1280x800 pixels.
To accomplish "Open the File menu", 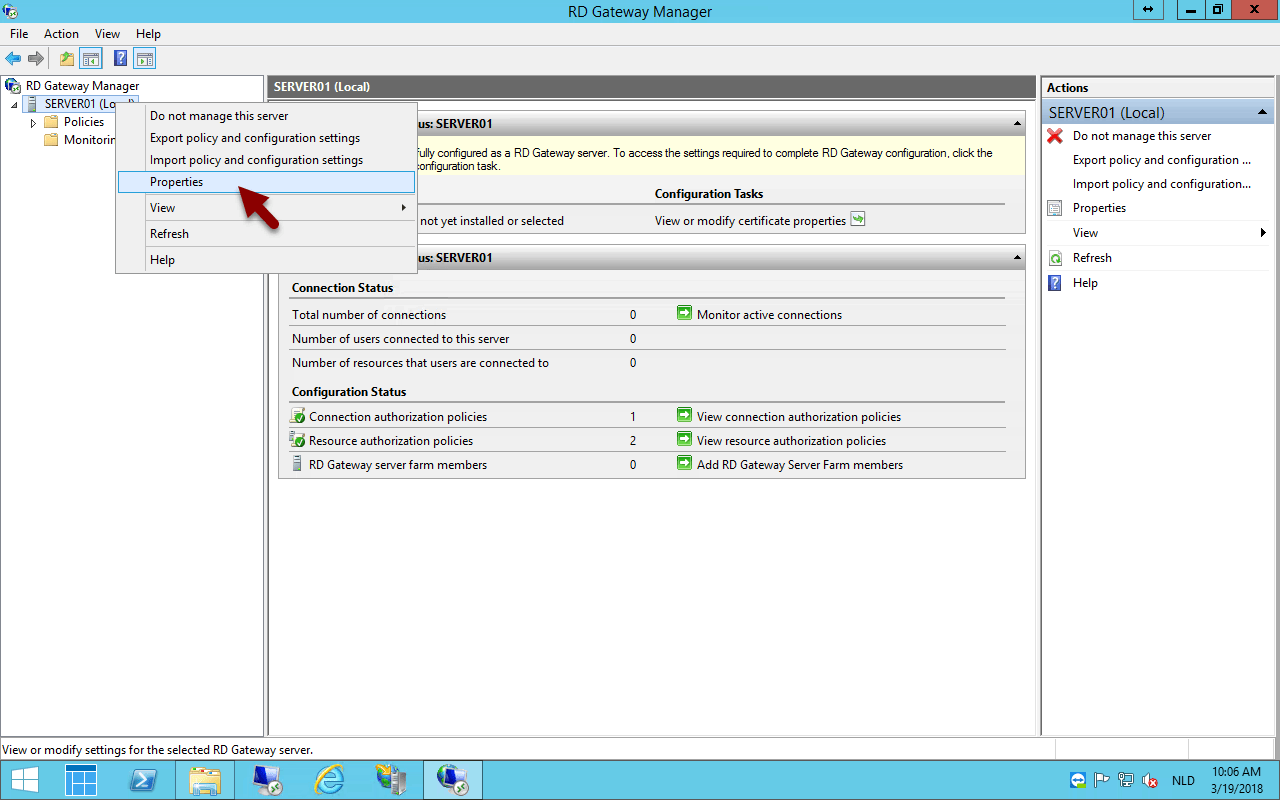I will tap(19, 34).
